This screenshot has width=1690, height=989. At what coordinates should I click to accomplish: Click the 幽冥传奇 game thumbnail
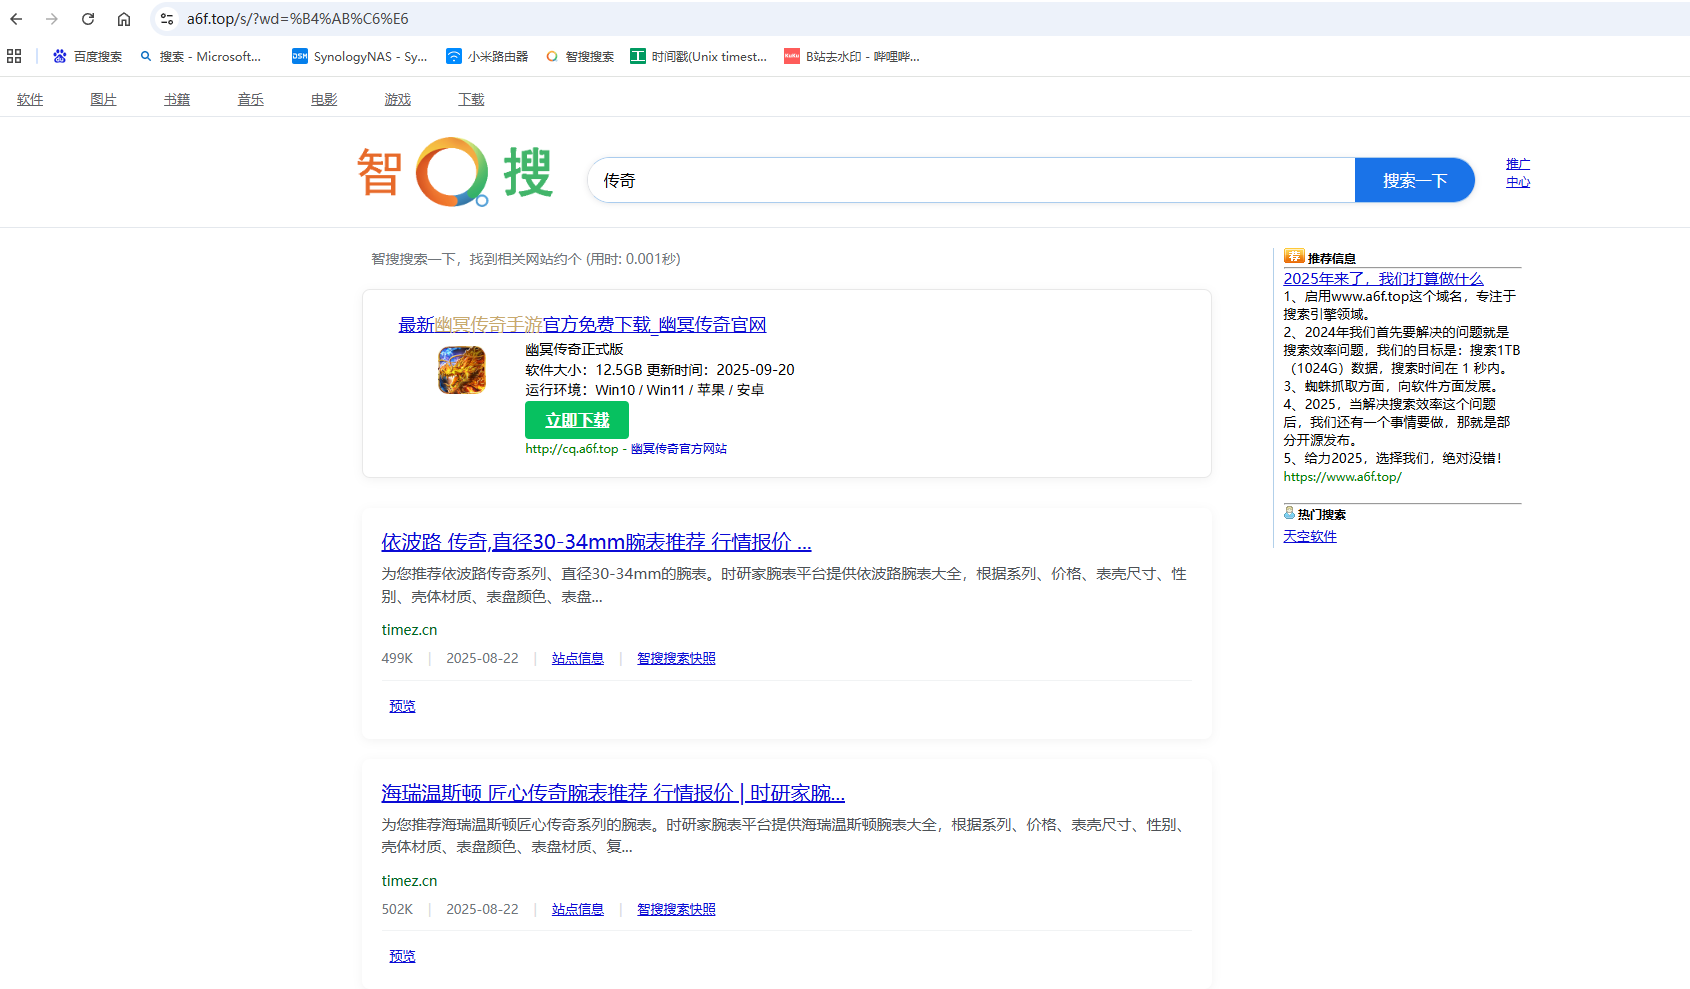462,370
